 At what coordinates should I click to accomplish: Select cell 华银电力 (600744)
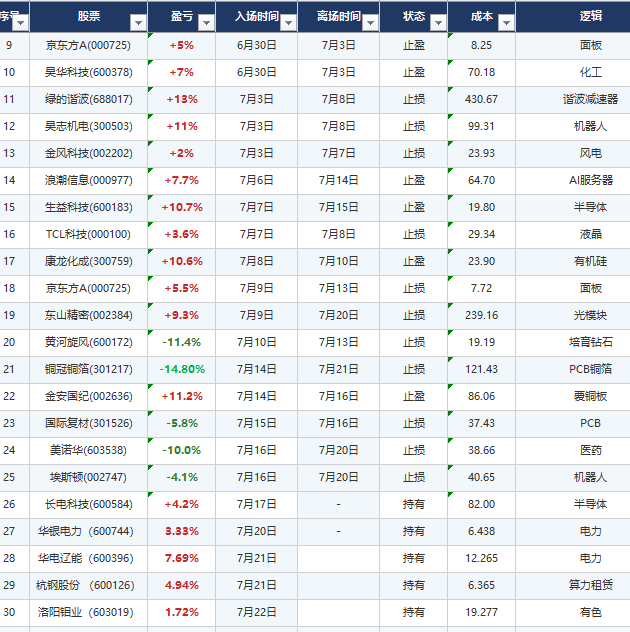(88, 531)
